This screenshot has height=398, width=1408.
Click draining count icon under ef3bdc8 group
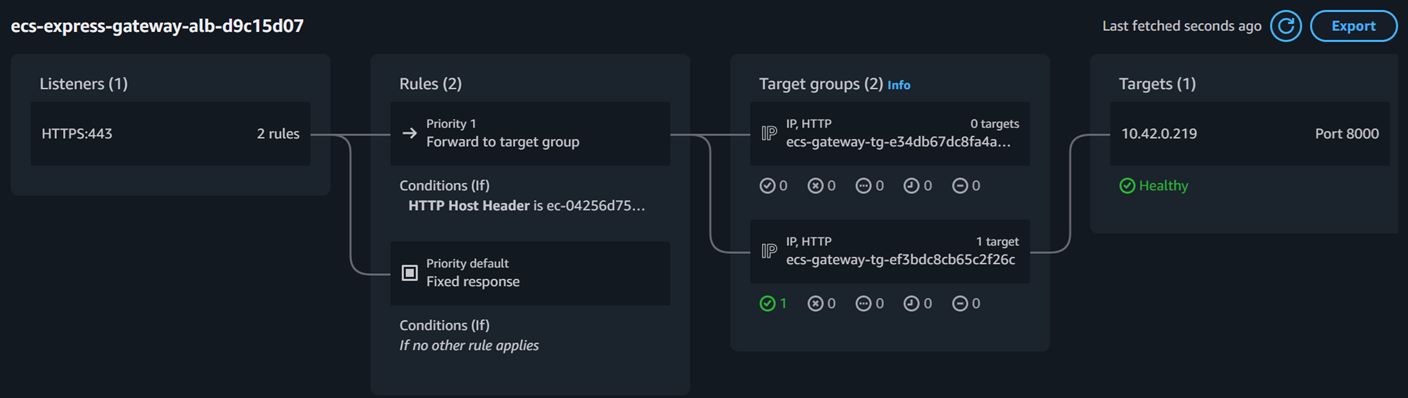coord(959,304)
